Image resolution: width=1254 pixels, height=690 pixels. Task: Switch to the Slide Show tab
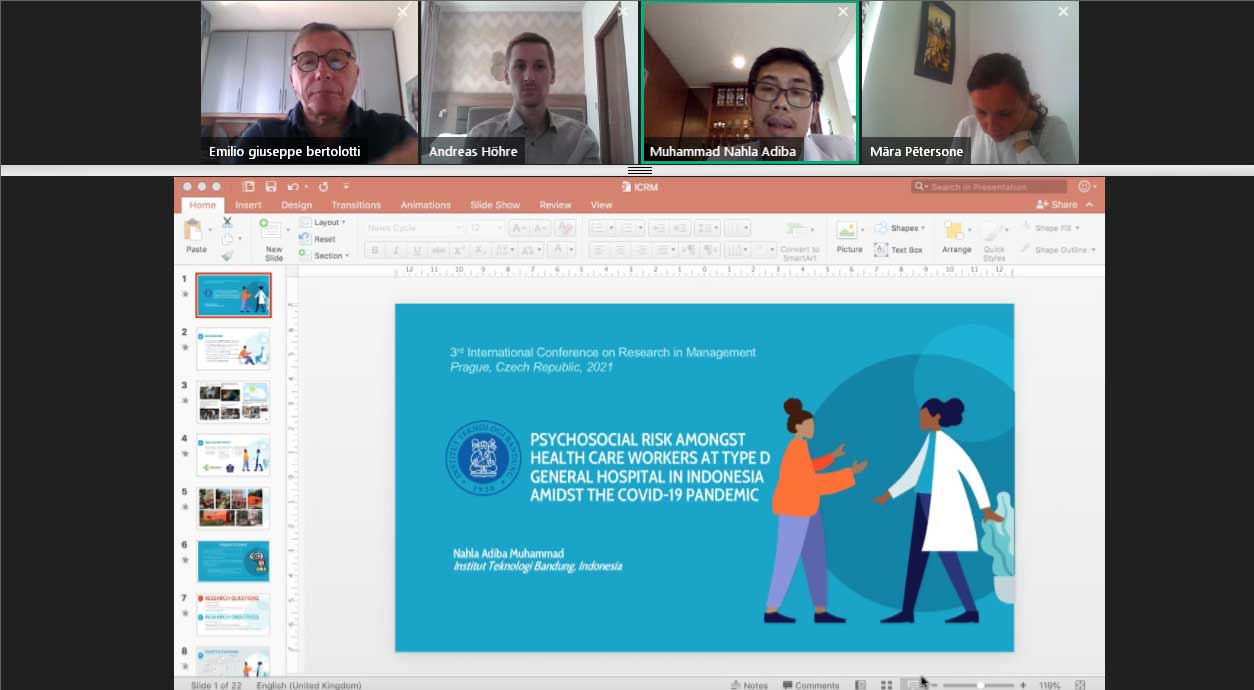coord(495,205)
